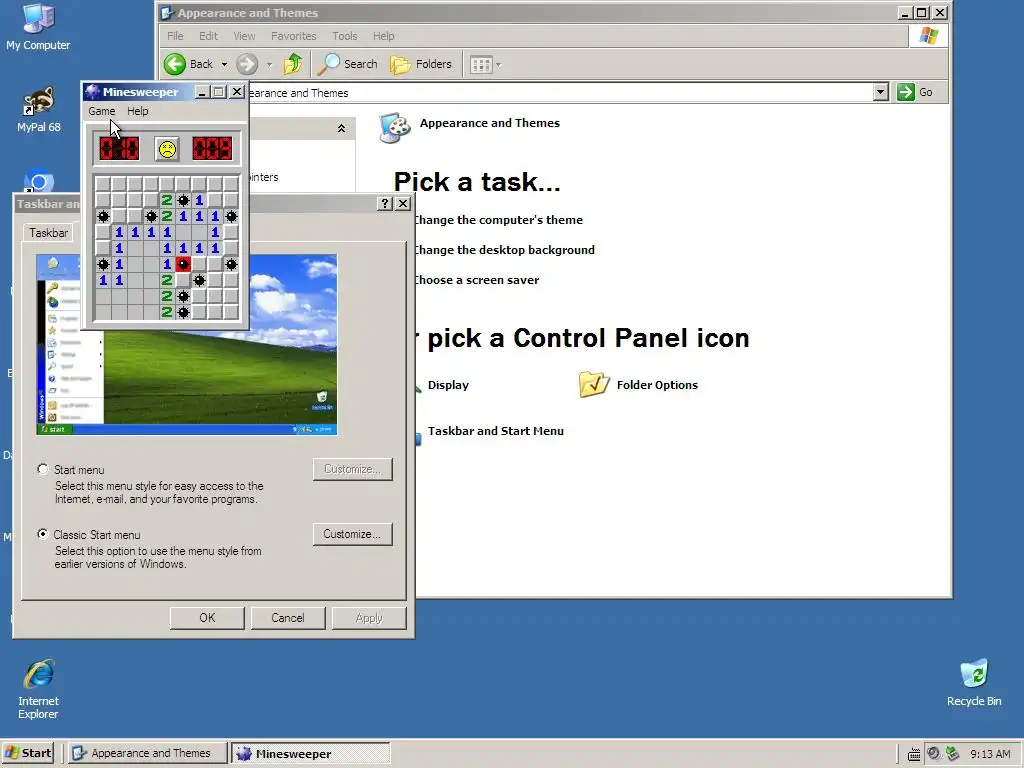The image size is (1024, 768).
Task: Open the Game menu in Minesweeper
Action: (x=102, y=111)
